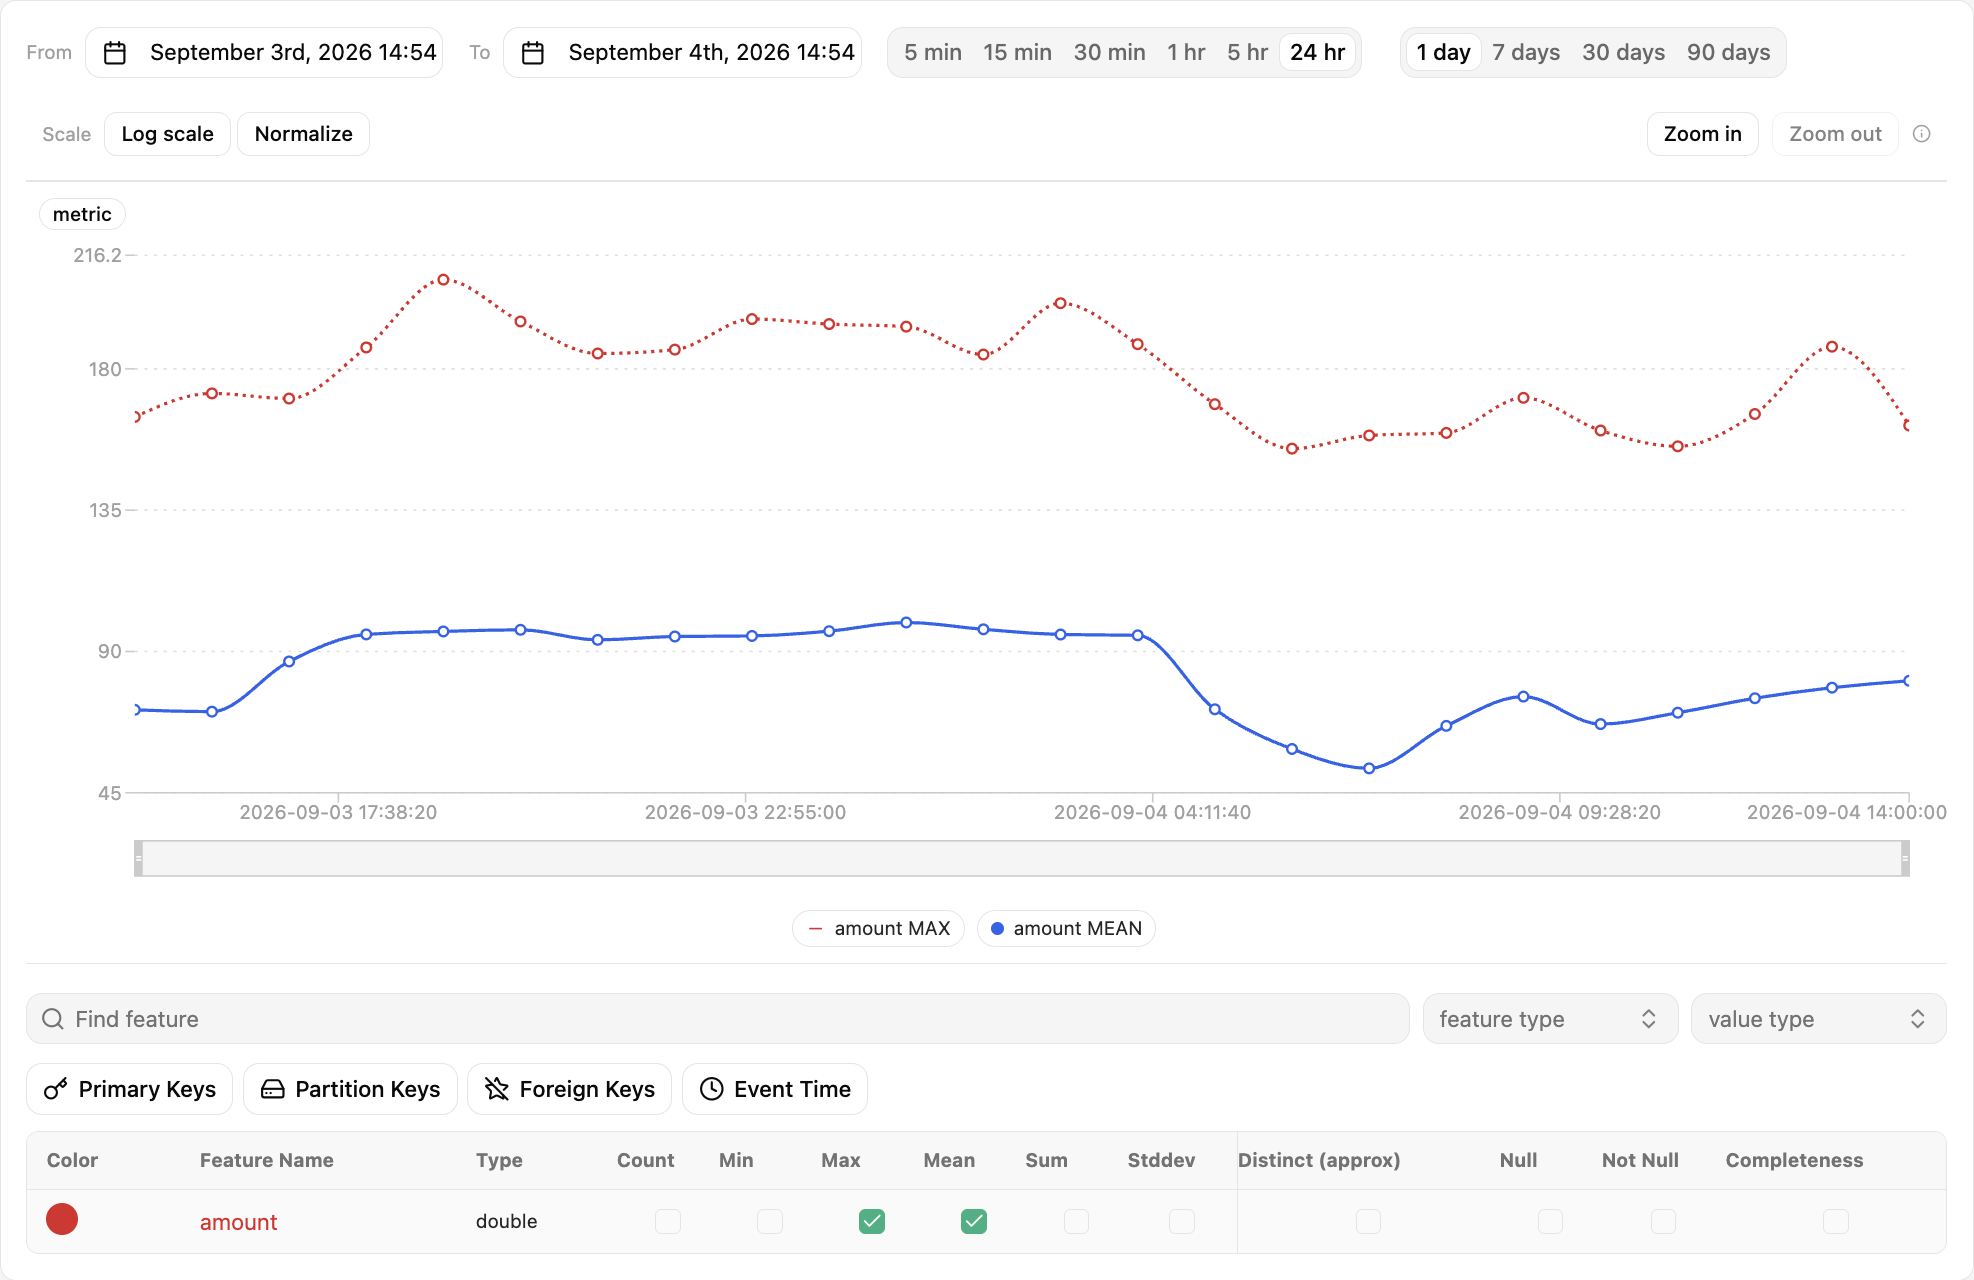Click the red amount color swatch
The width and height of the screenshot is (1974, 1280).
[62, 1219]
